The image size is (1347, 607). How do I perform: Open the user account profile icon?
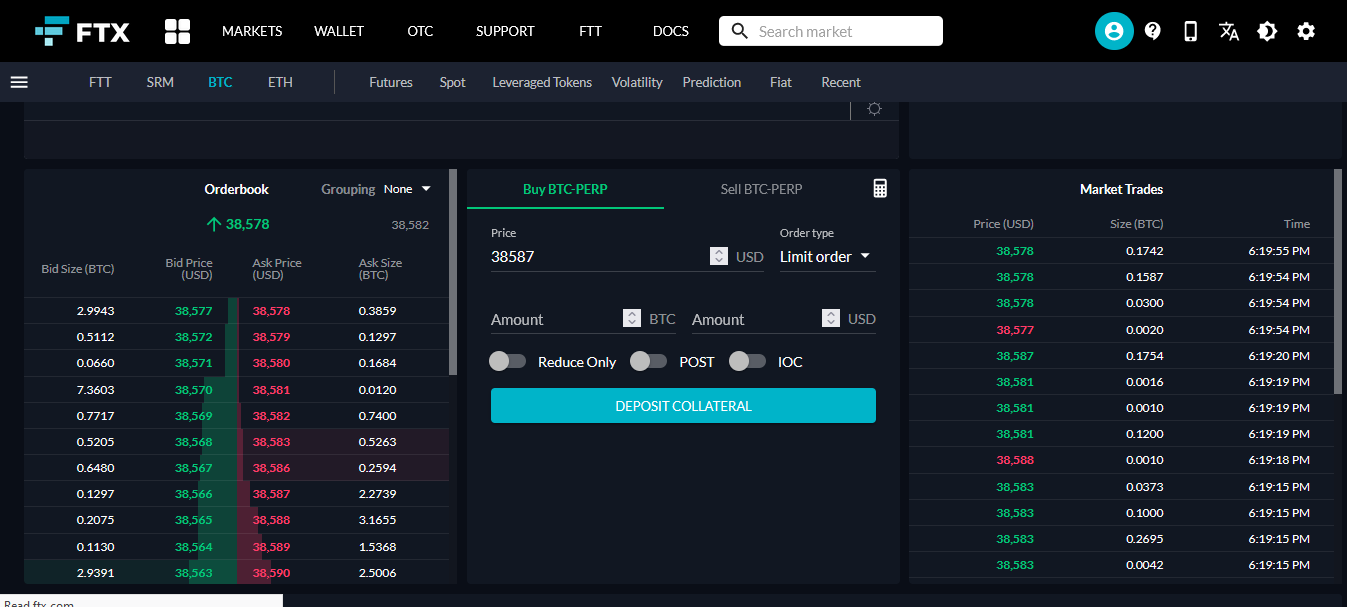click(x=1114, y=31)
